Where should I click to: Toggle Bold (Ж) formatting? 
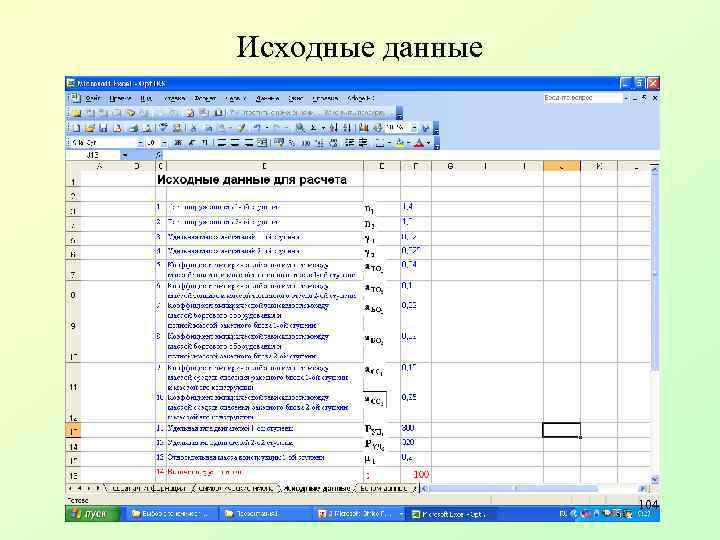tap(178, 143)
